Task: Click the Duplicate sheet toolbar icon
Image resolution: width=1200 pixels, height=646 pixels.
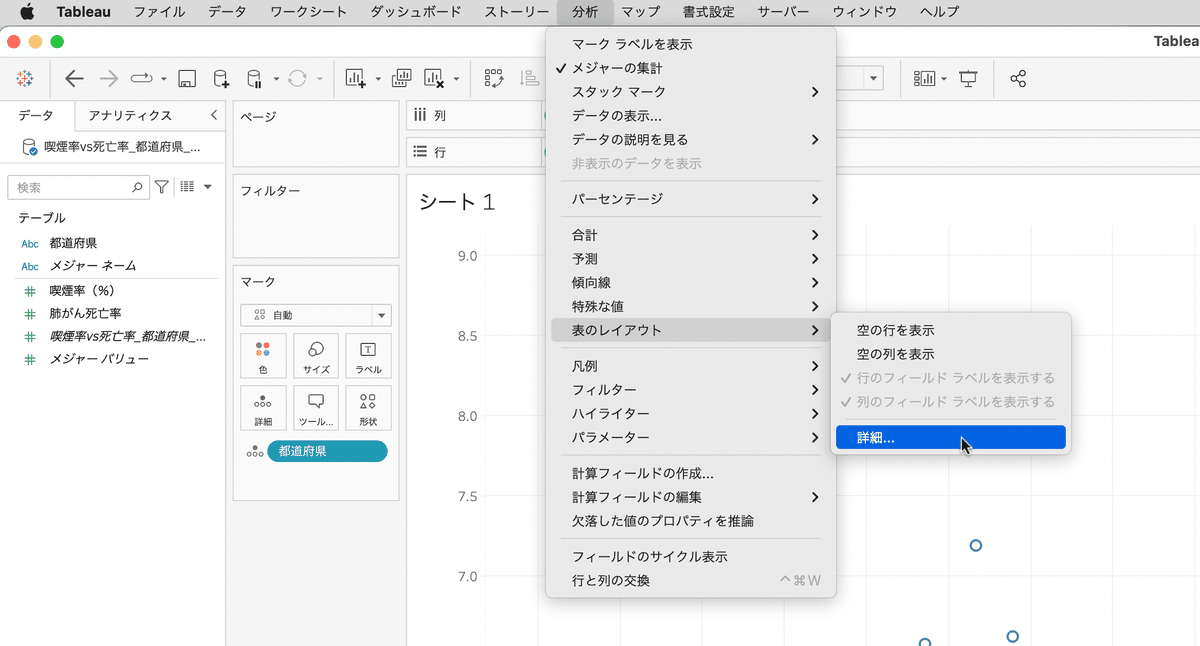Action: (x=402, y=78)
